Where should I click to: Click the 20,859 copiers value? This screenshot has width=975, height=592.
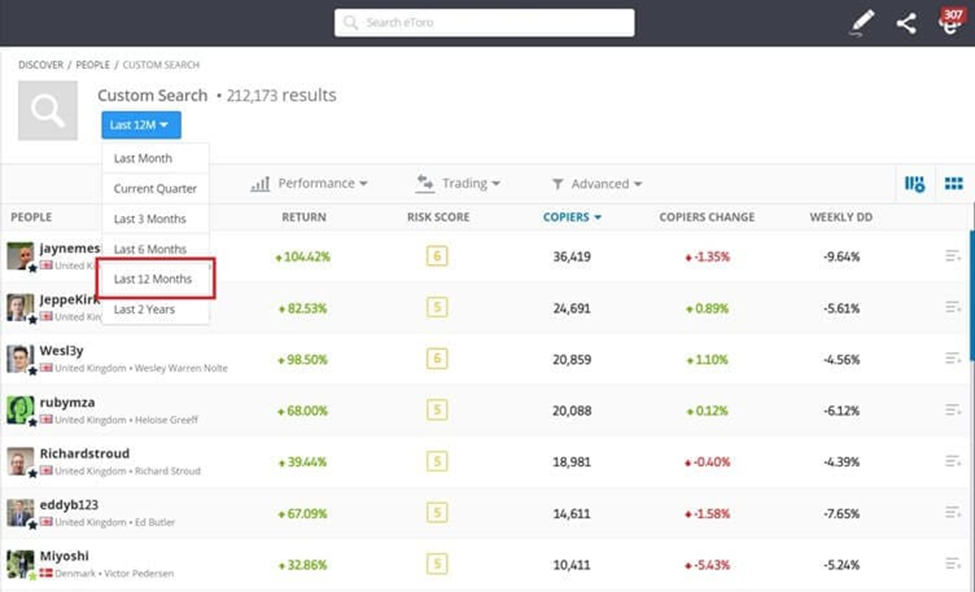point(572,359)
